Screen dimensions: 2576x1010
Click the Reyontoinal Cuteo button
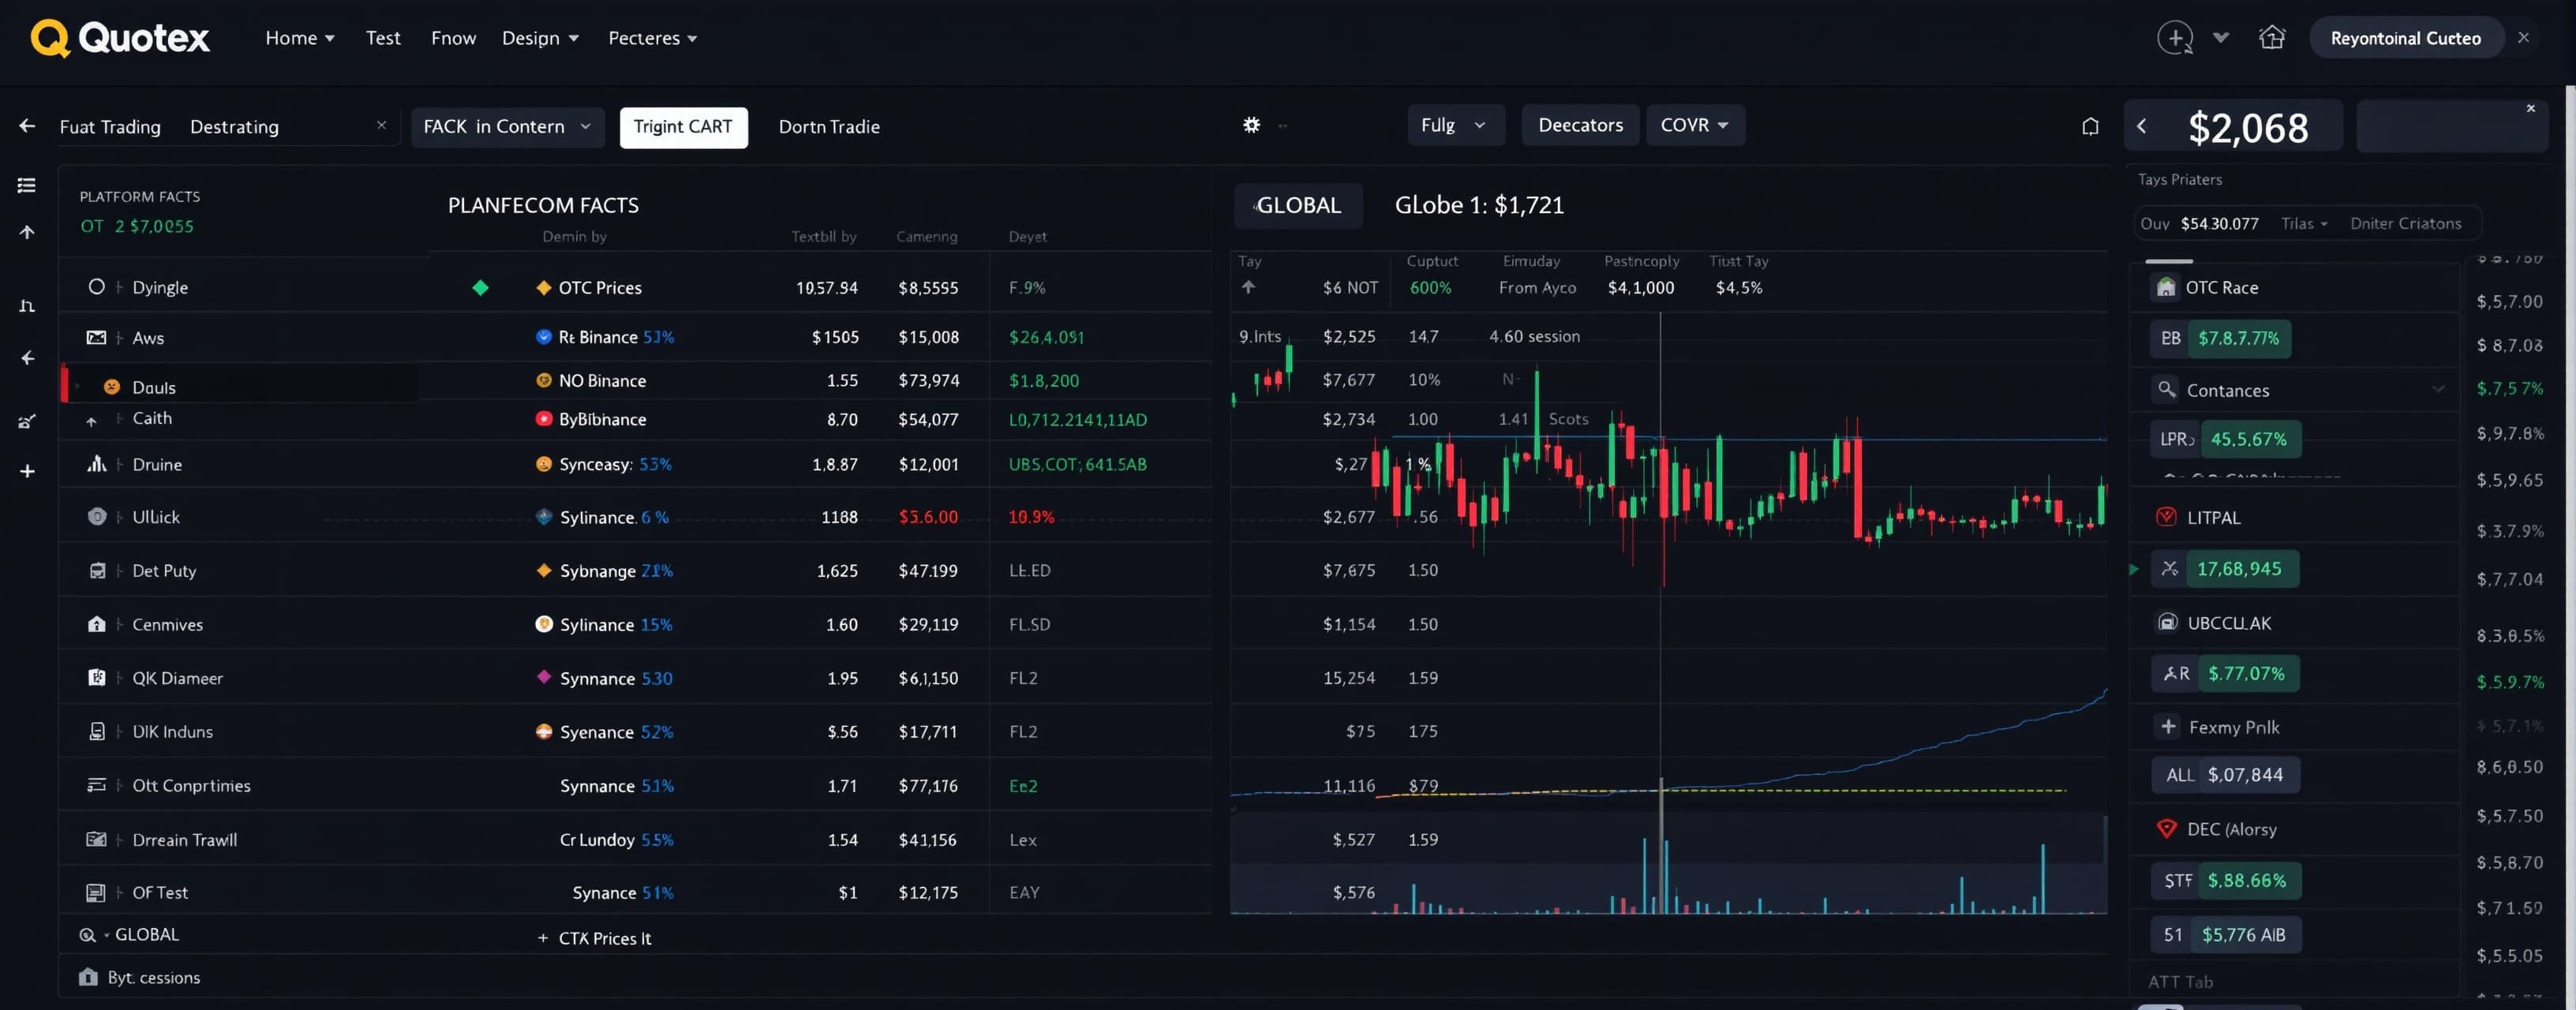(2406, 38)
